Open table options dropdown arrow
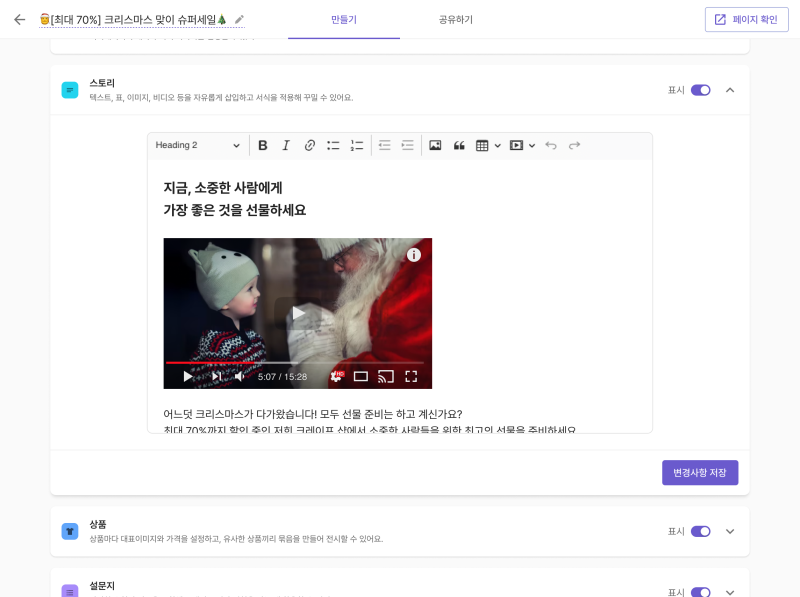Image resolution: width=800 pixels, height=597 pixels. (497, 145)
